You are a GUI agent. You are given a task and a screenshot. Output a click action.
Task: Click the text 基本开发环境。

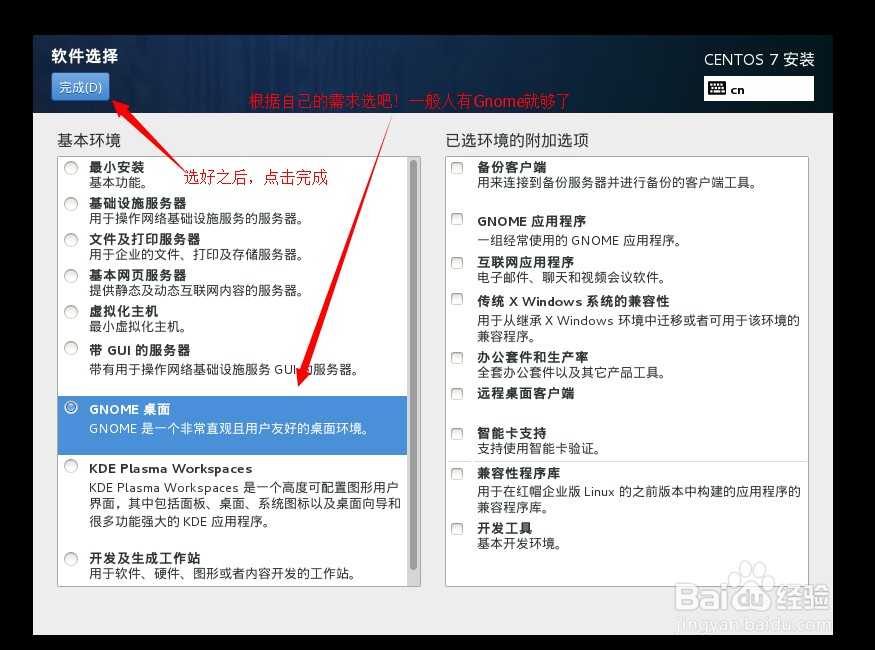click(x=519, y=543)
